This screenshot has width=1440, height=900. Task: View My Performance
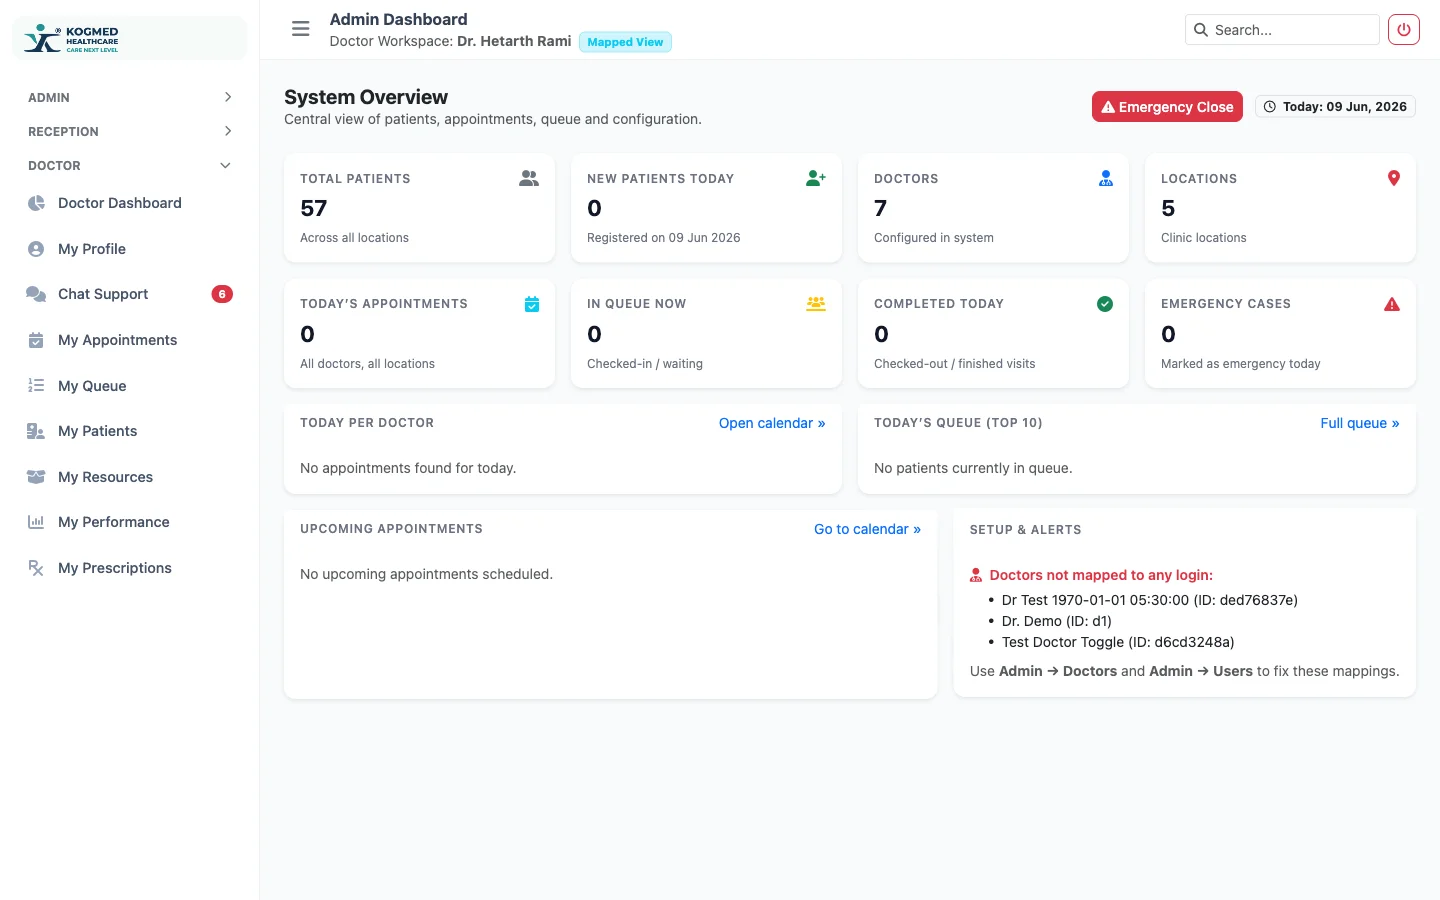(130, 522)
